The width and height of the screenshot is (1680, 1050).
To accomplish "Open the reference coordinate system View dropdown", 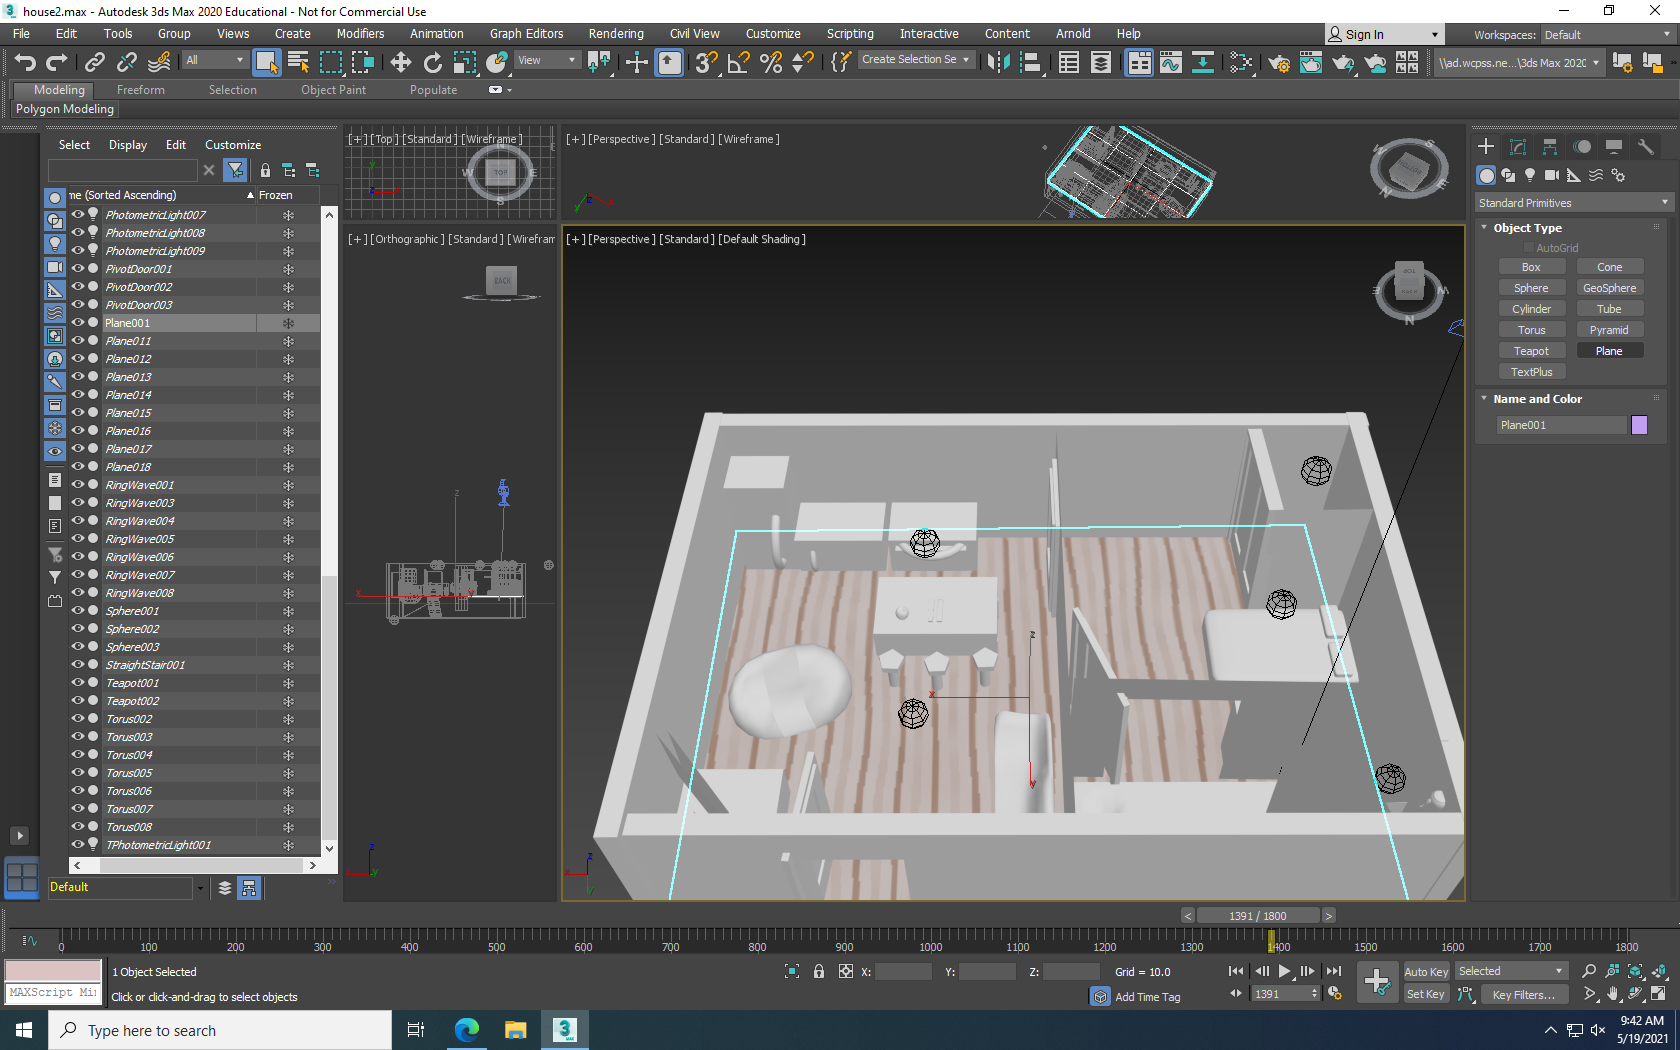I will 546,59.
